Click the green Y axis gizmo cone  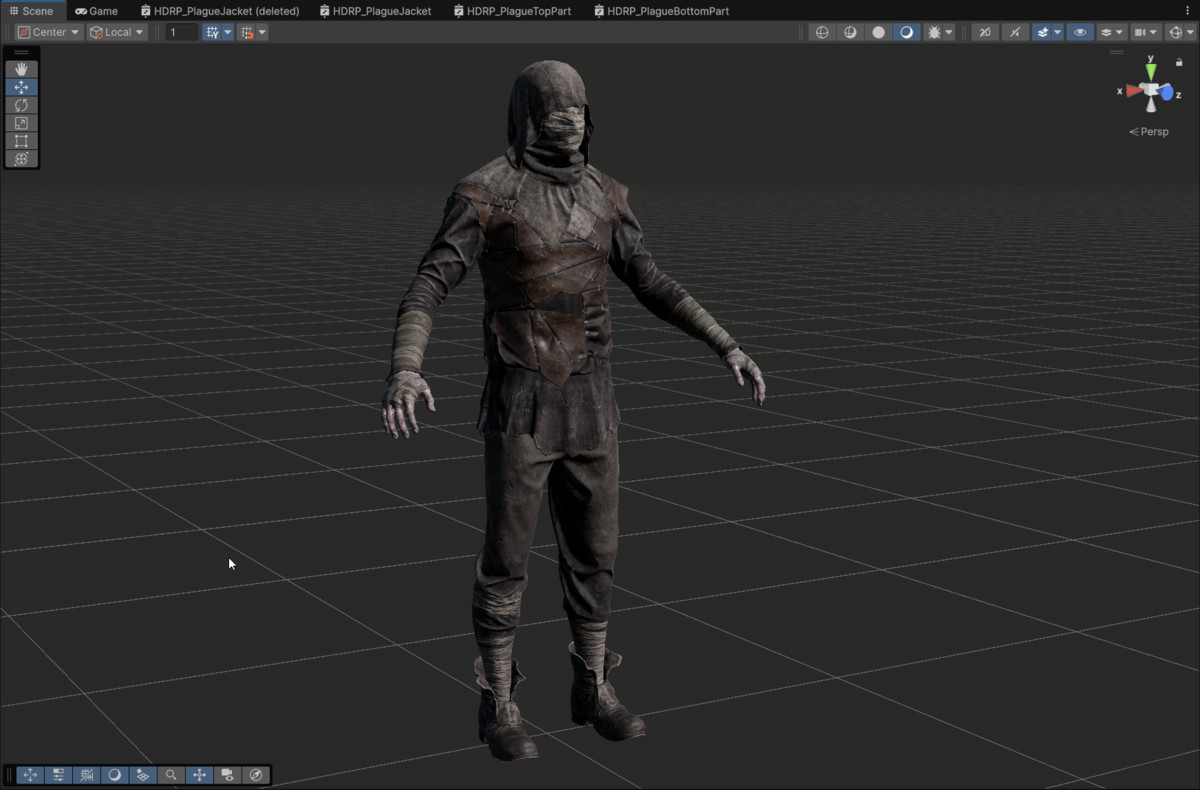tap(1151, 71)
